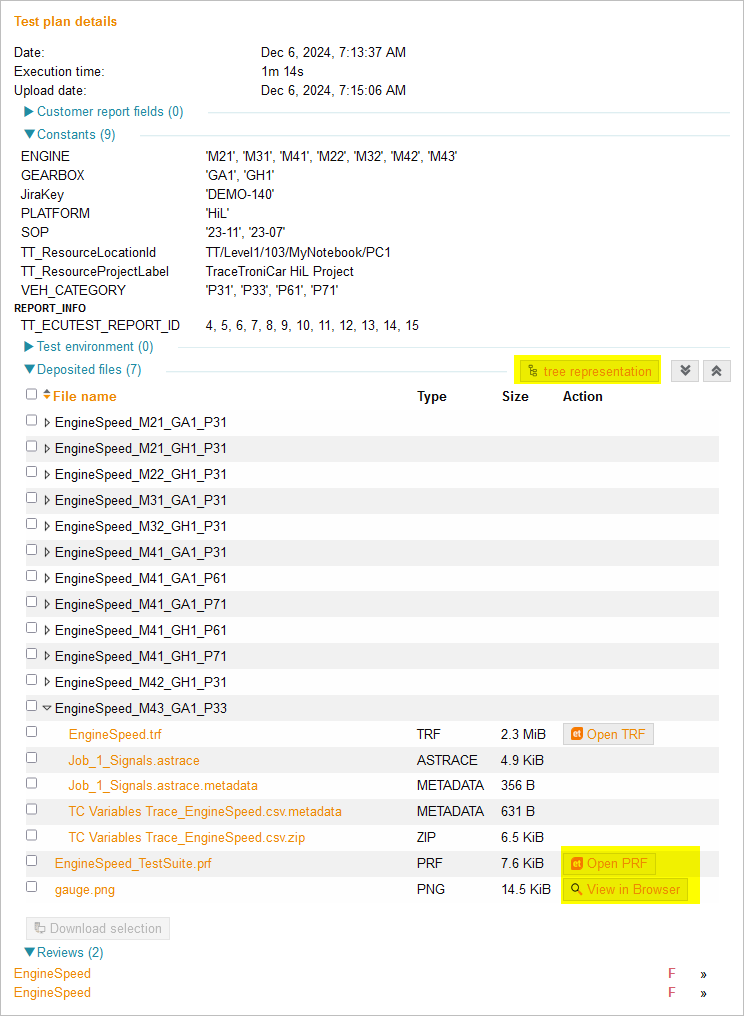View gauge.png in Browser

point(625,890)
